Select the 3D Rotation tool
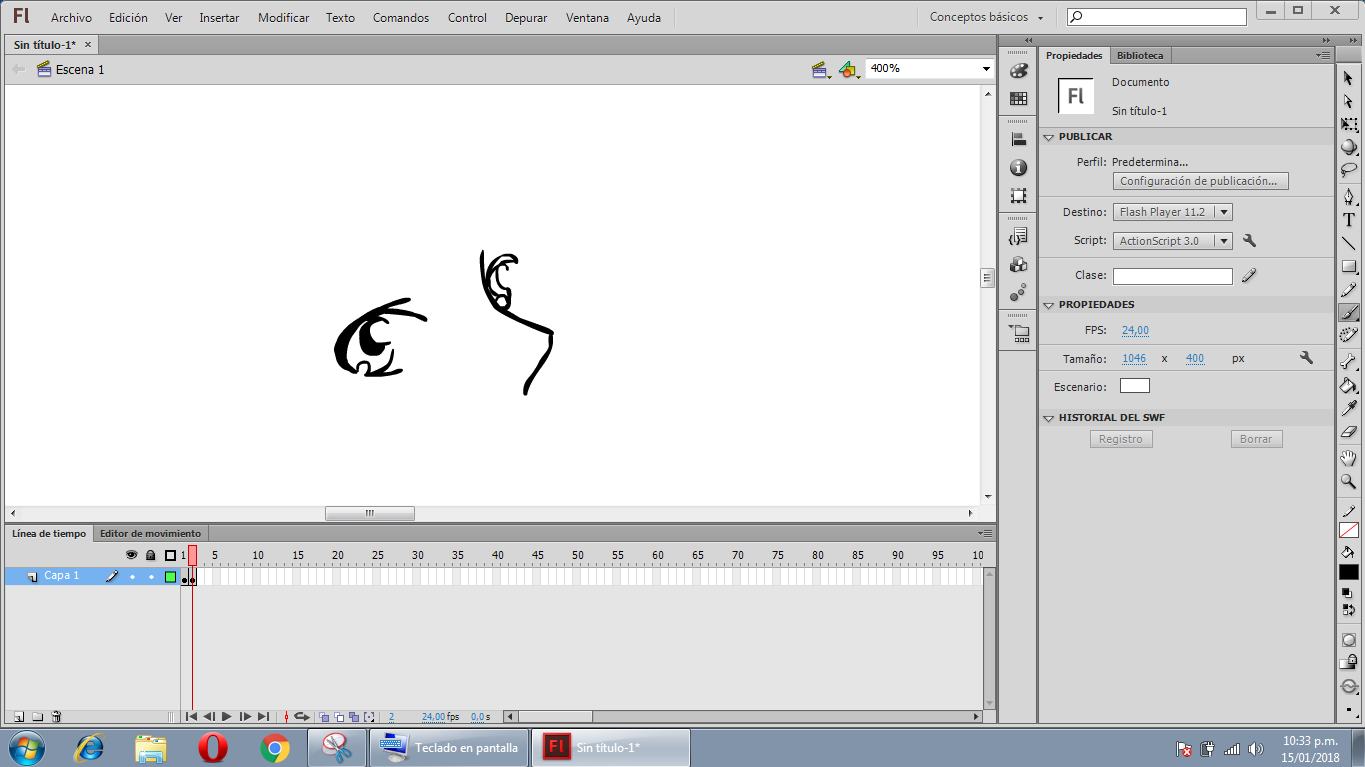1365x767 pixels. tap(1349, 147)
